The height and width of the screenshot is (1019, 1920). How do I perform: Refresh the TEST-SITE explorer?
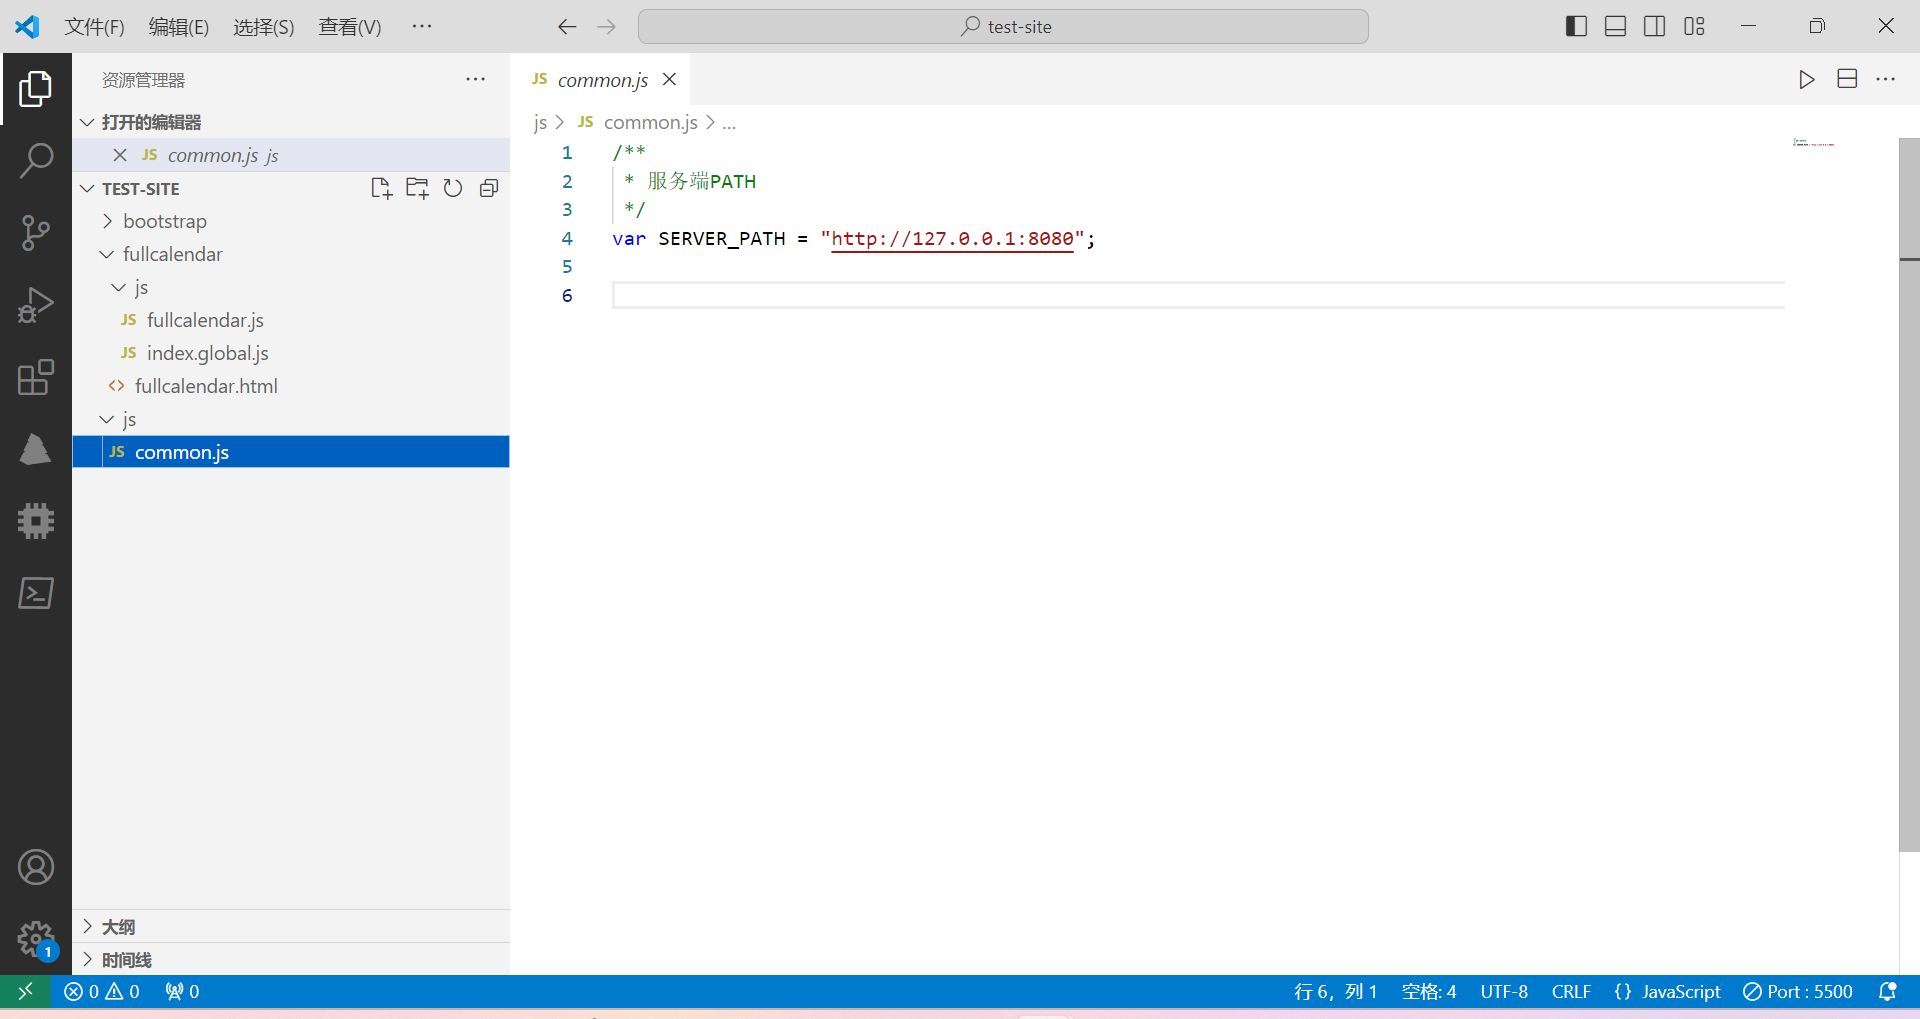(x=453, y=188)
